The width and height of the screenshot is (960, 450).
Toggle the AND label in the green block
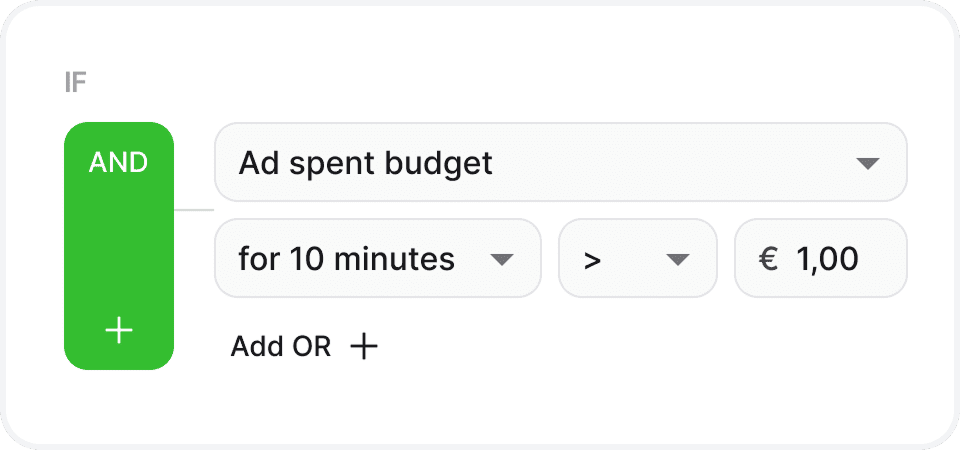click(119, 163)
